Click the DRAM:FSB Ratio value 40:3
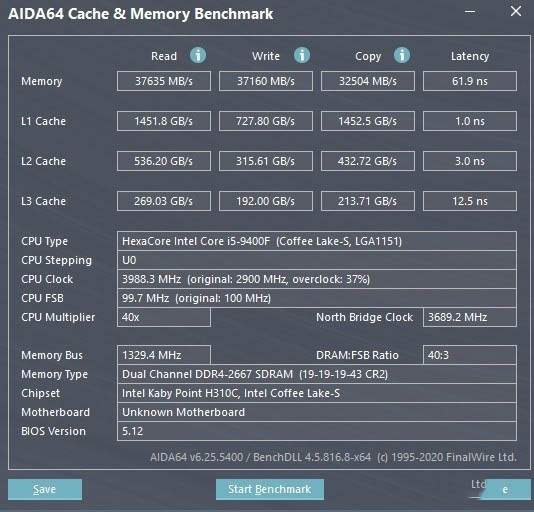The height and width of the screenshot is (512, 534). (470, 355)
